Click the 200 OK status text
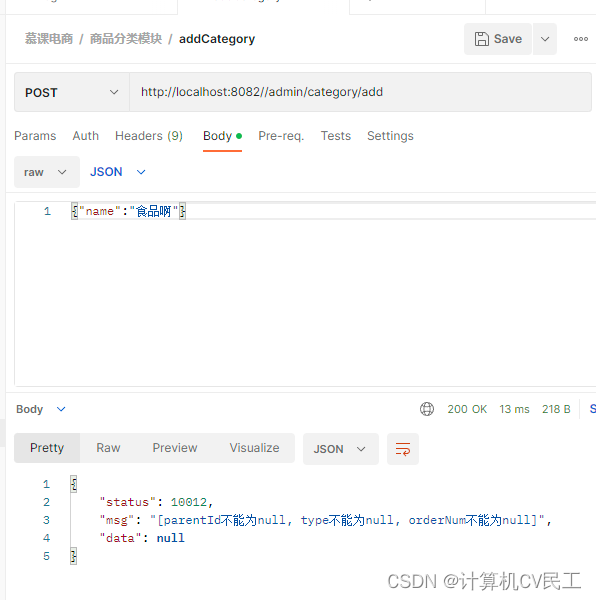This screenshot has width=596, height=600. click(467, 409)
